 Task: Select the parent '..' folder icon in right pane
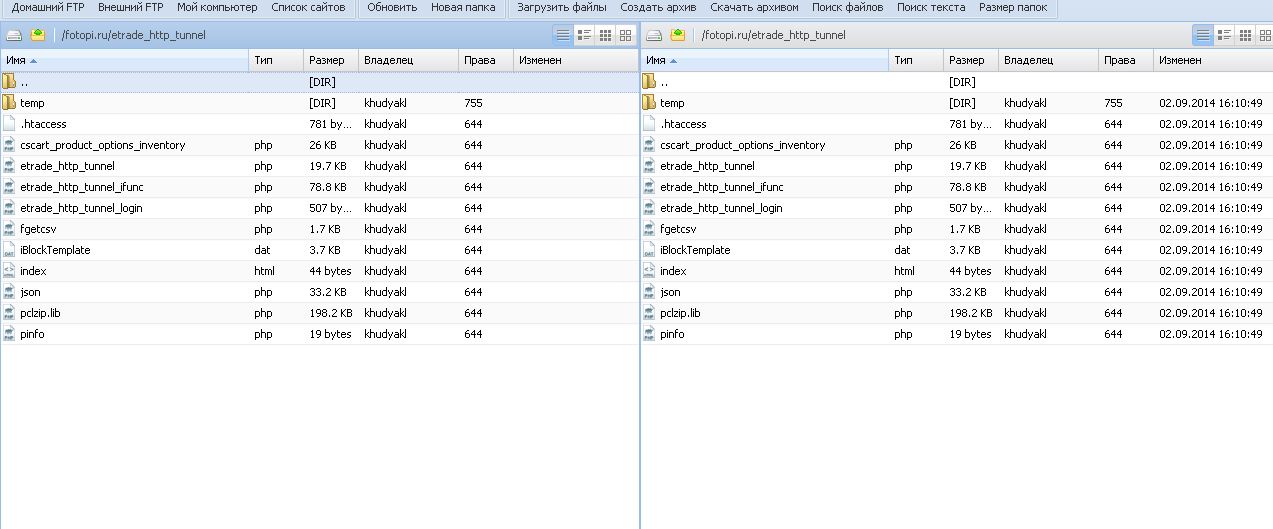click(x=649, y=81)
